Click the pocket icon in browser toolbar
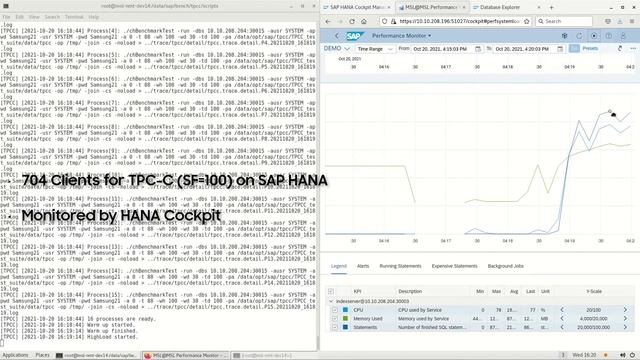640x360 pixels. (608, 21)
